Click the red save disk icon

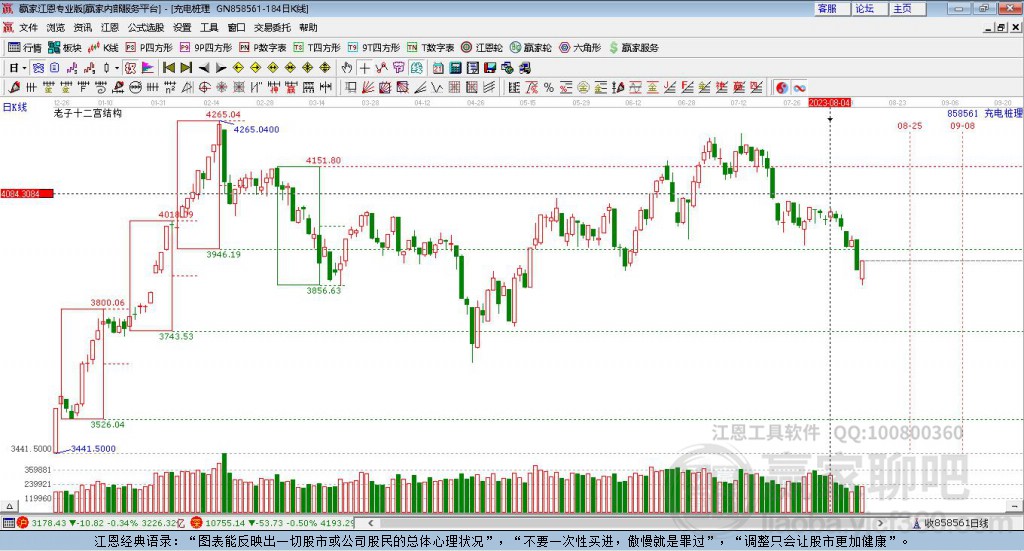(490, 68)
